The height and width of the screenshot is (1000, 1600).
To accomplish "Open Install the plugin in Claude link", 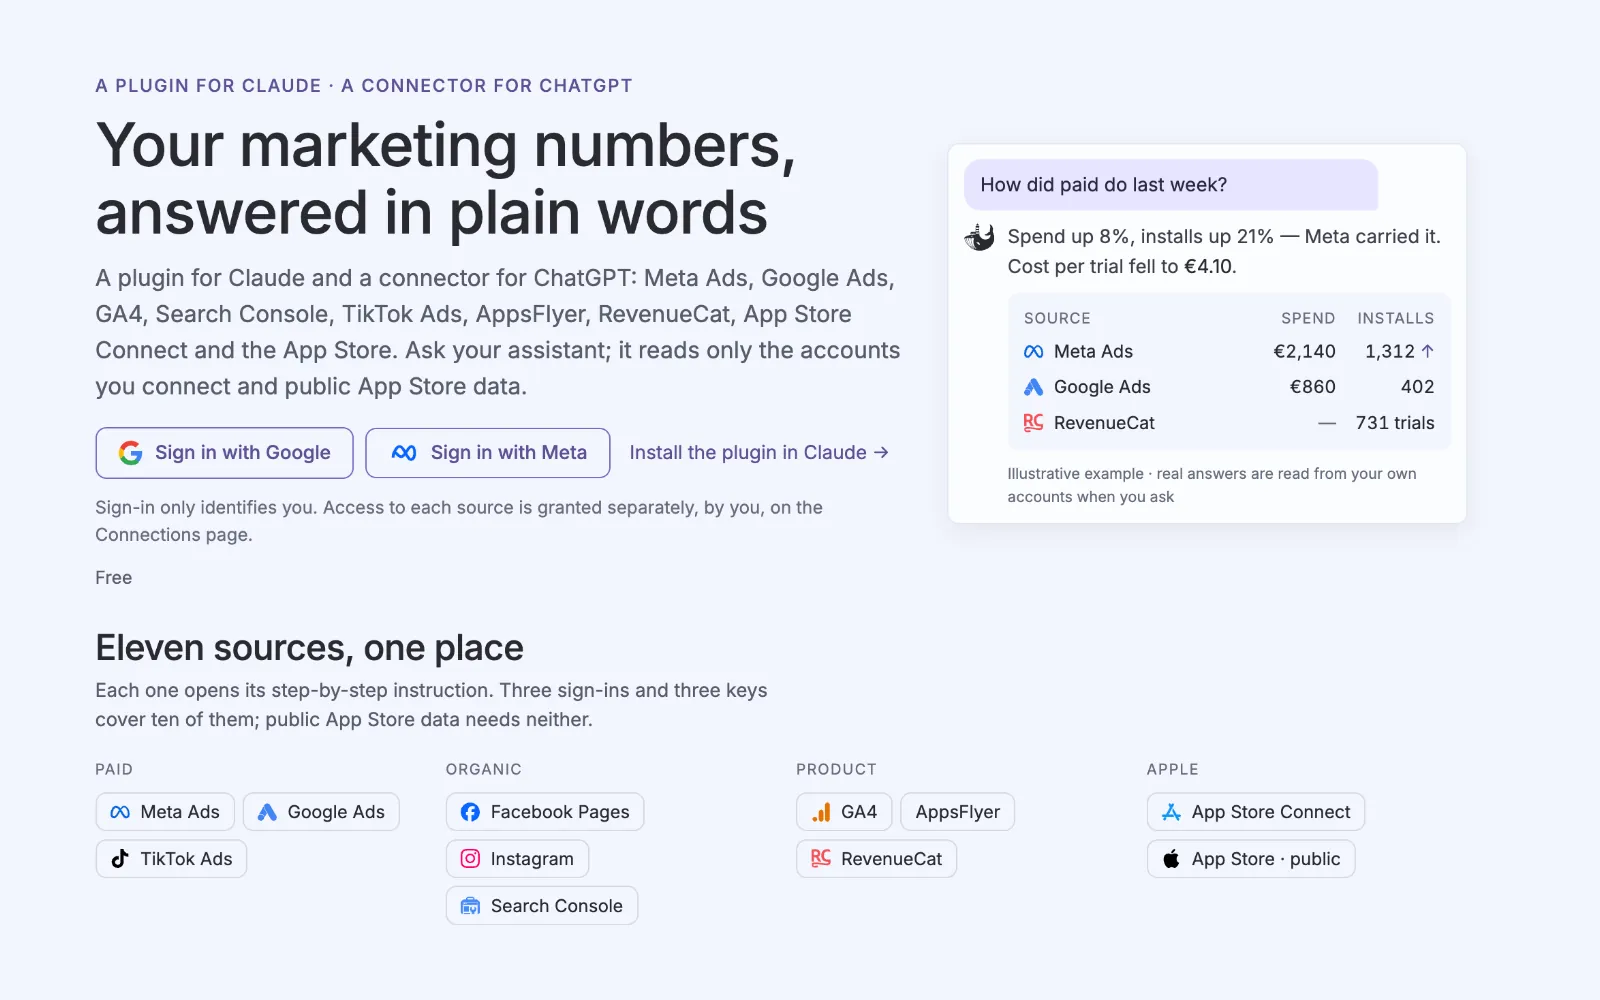I will click(759, 452).
